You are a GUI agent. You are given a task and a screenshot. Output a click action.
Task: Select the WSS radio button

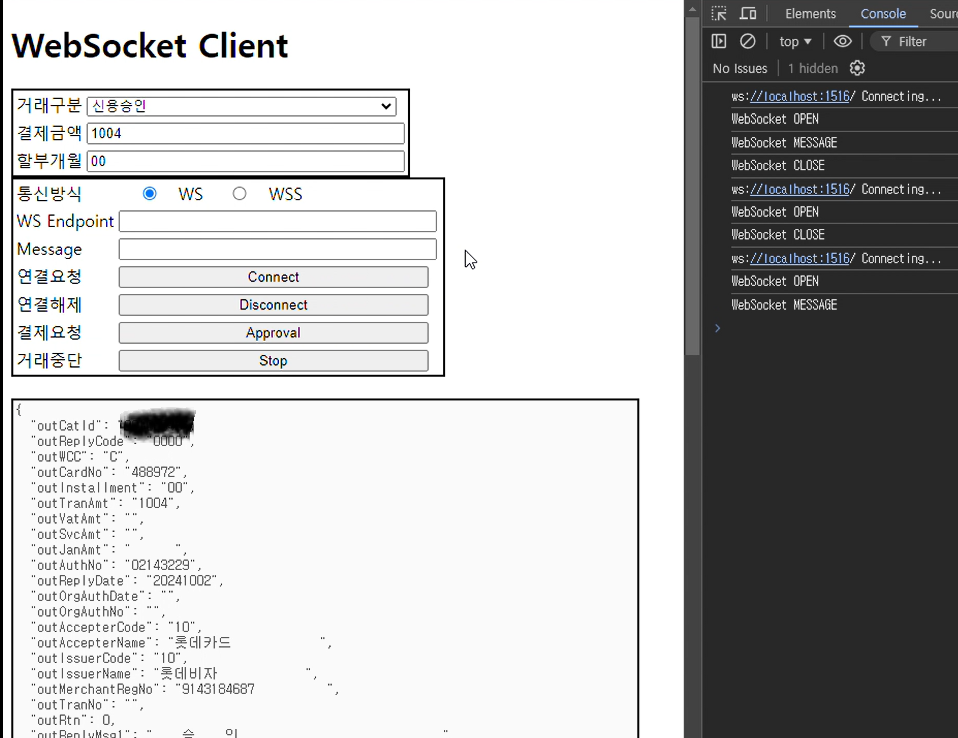239,194
